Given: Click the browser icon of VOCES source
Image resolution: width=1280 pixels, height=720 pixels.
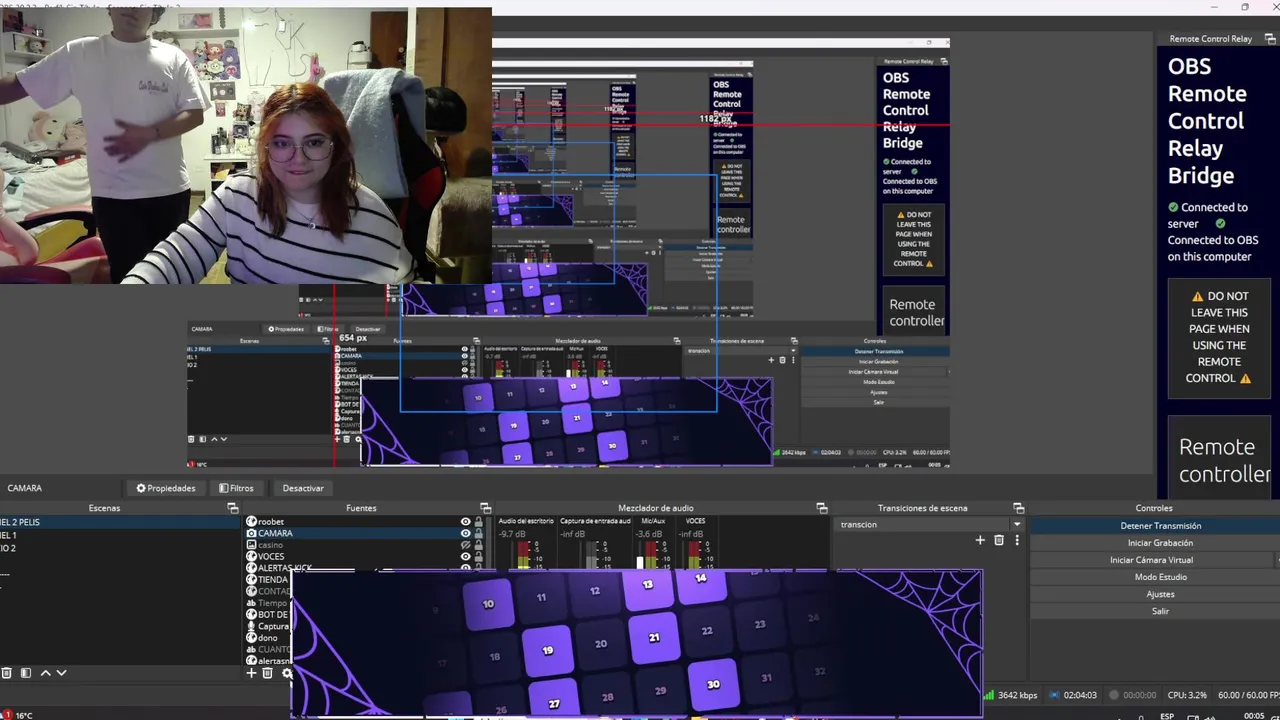Looking at the screenshot, I should tap(251, 556).
